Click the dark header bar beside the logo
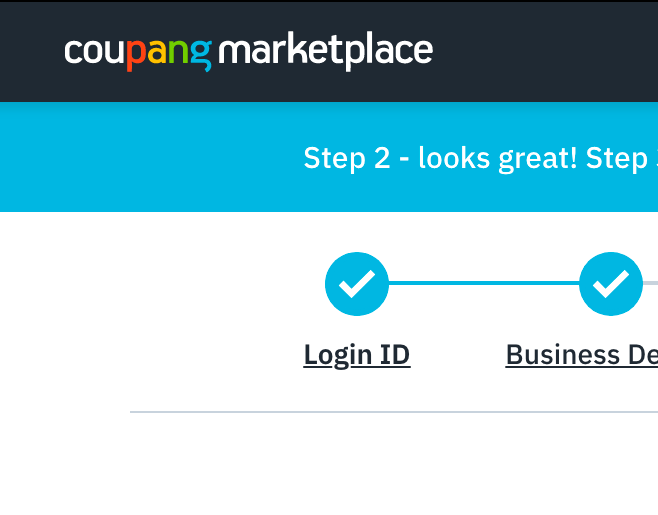 (x=546, y=51)
